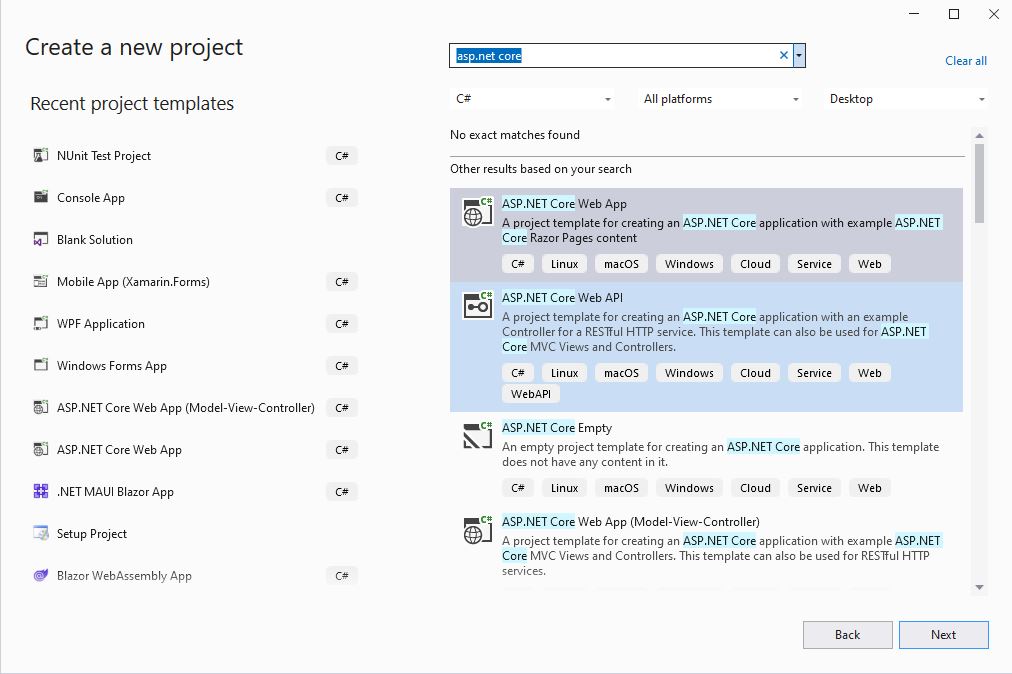This screenshot has height=674, width=1012.
Task: Click the Windows Forms App icon
Action: click(x=41, y=365)
